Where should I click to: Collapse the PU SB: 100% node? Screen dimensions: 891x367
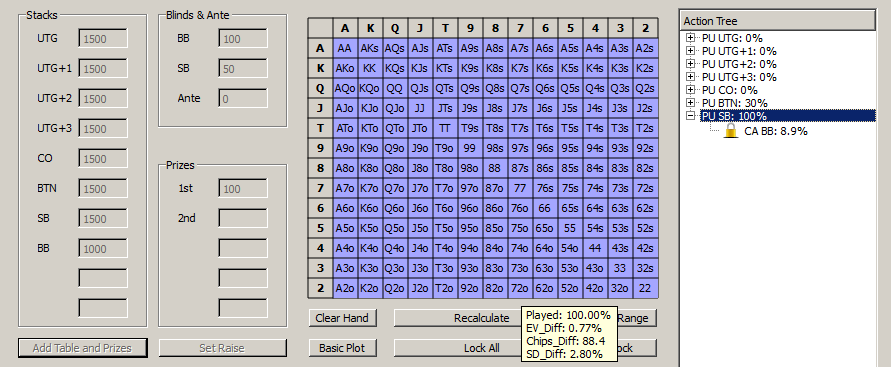pos(691,116)
